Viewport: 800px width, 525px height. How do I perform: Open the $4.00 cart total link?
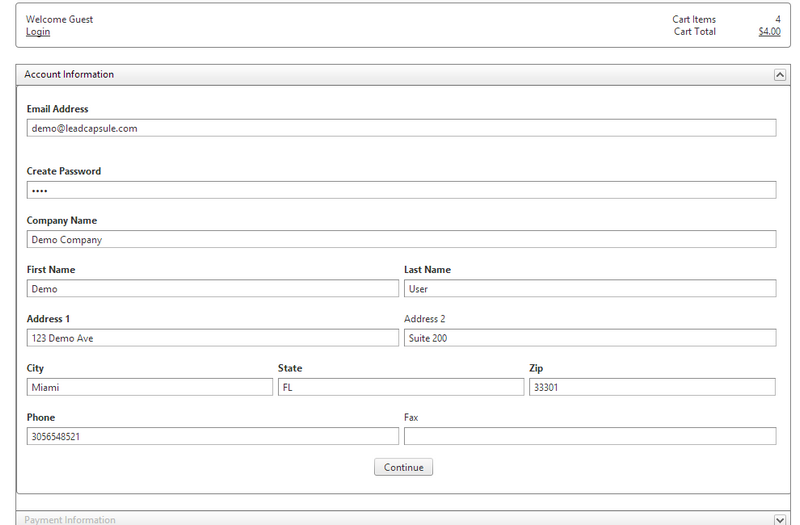tap(769, 32)
